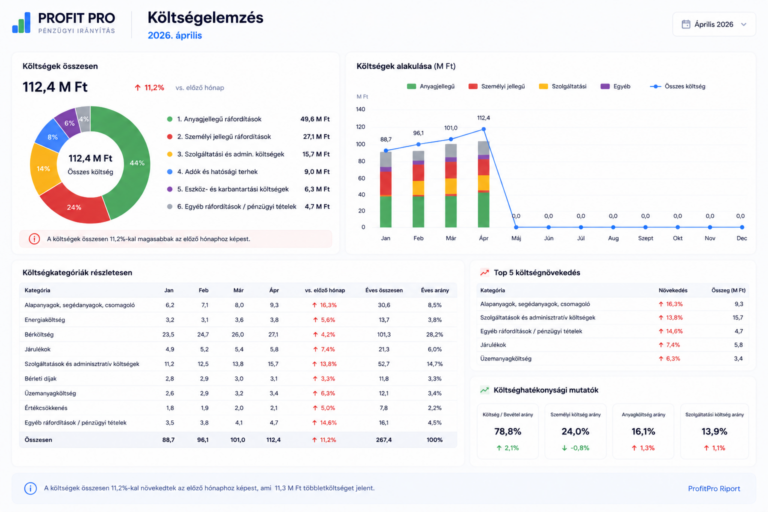
Task: Sort Top 5 table by Növekedés header
Action: 672,291
